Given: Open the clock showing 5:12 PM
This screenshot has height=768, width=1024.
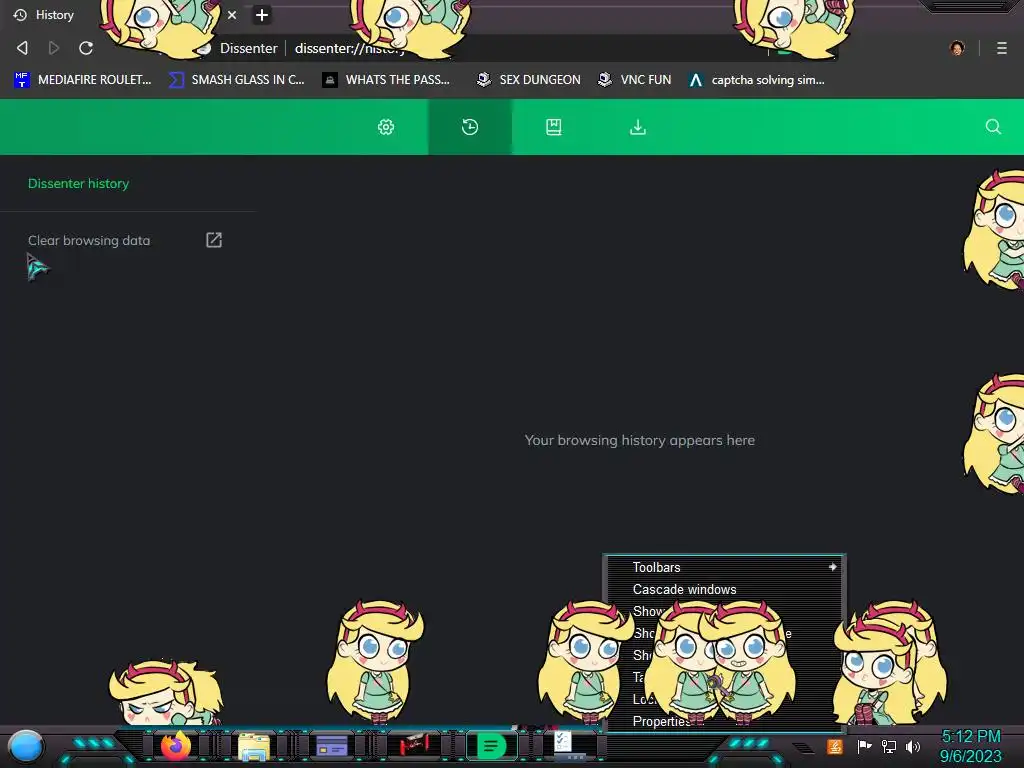Looking at the screenshot, I should pyautogui.click(x=970, y=746).
